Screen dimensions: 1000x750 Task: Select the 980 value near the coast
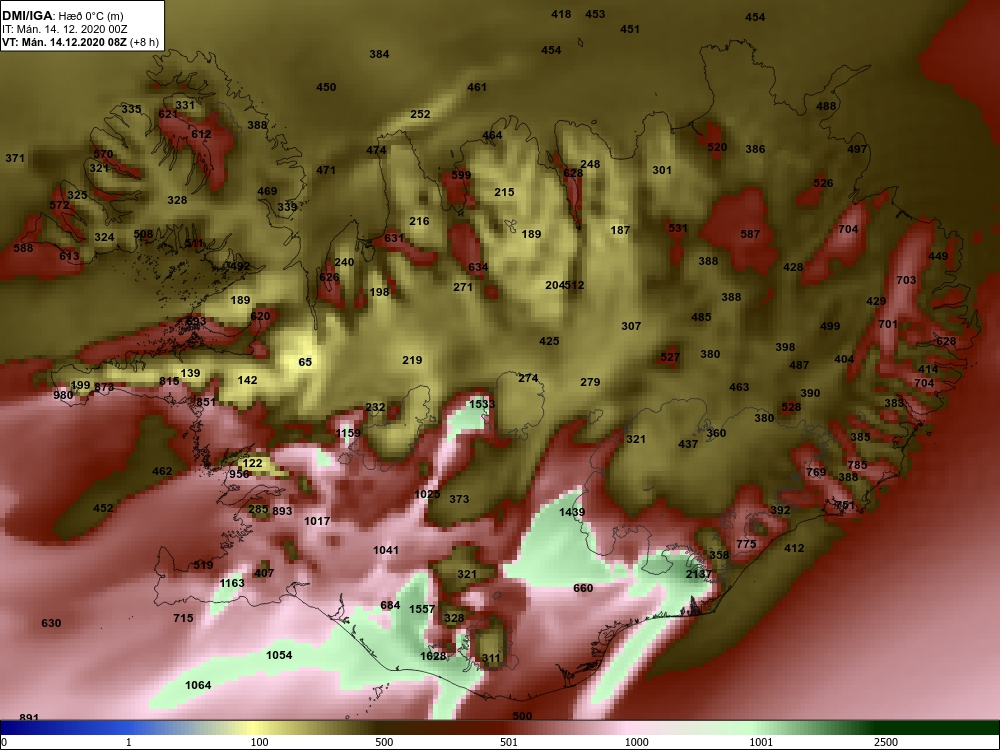(x=63, y=395)
